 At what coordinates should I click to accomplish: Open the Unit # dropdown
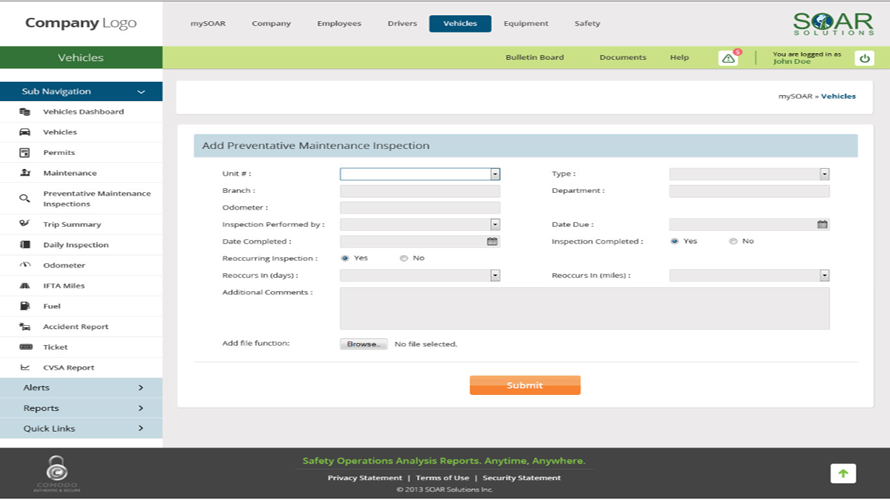pos(494,174)
